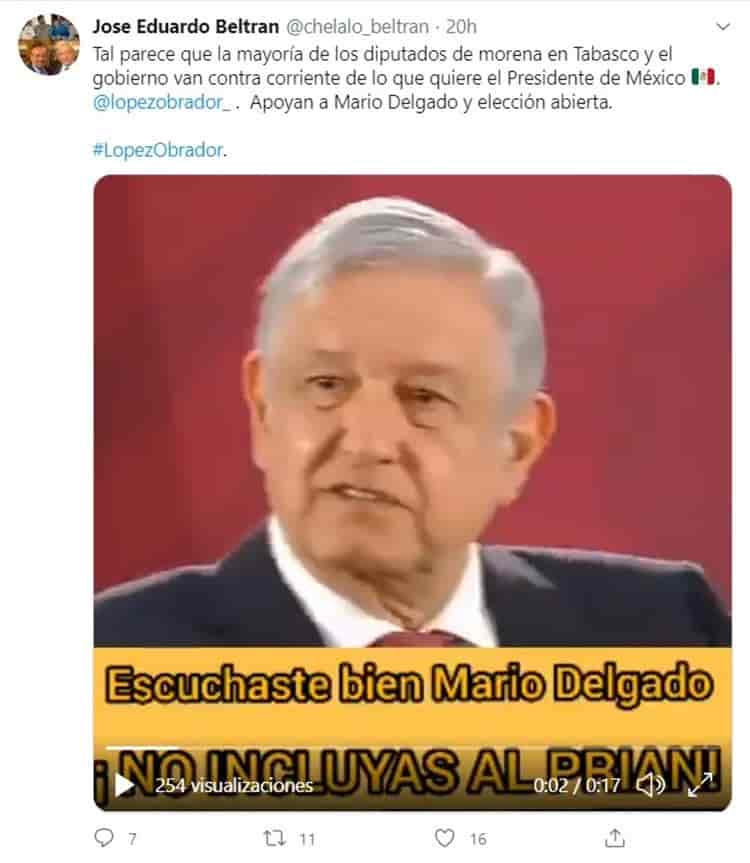Play the video with the play button

tap(124, 785)
